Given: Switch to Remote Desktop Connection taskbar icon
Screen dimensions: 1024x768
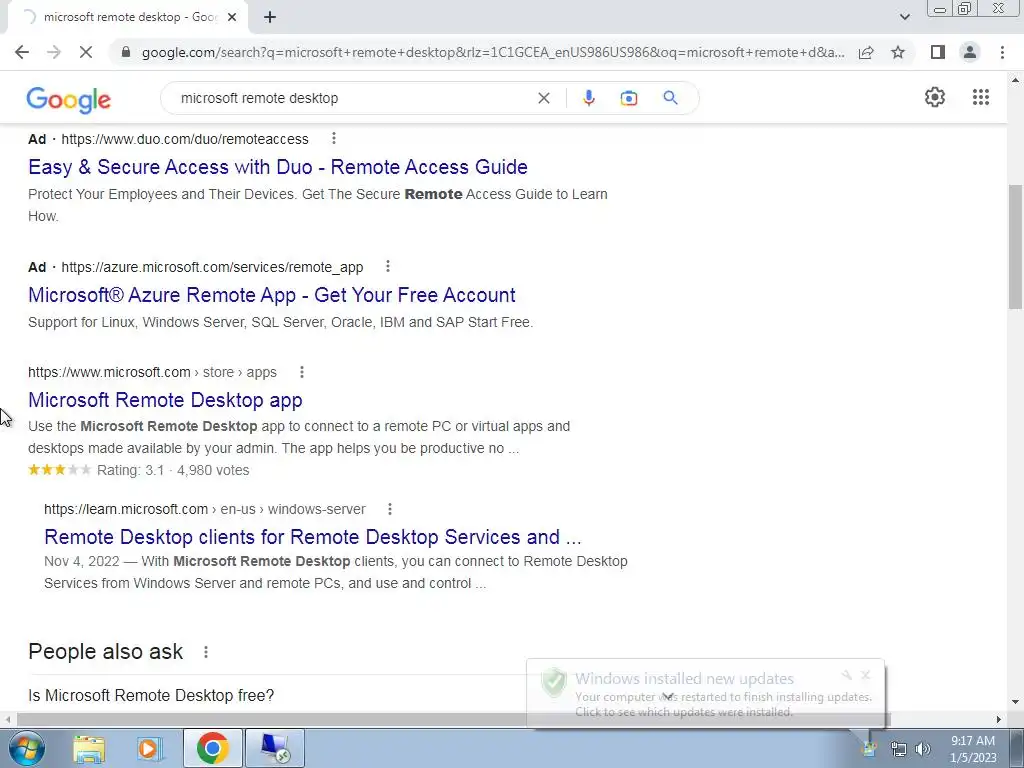Looking at the screenshot, I should 274,748.
